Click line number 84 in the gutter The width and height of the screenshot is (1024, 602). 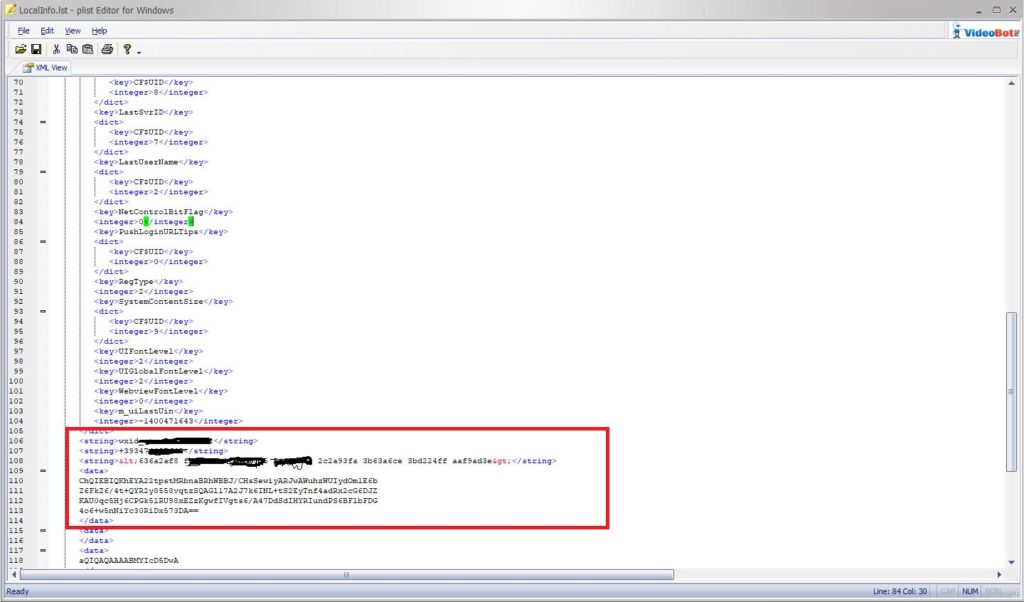pos(18,222)
